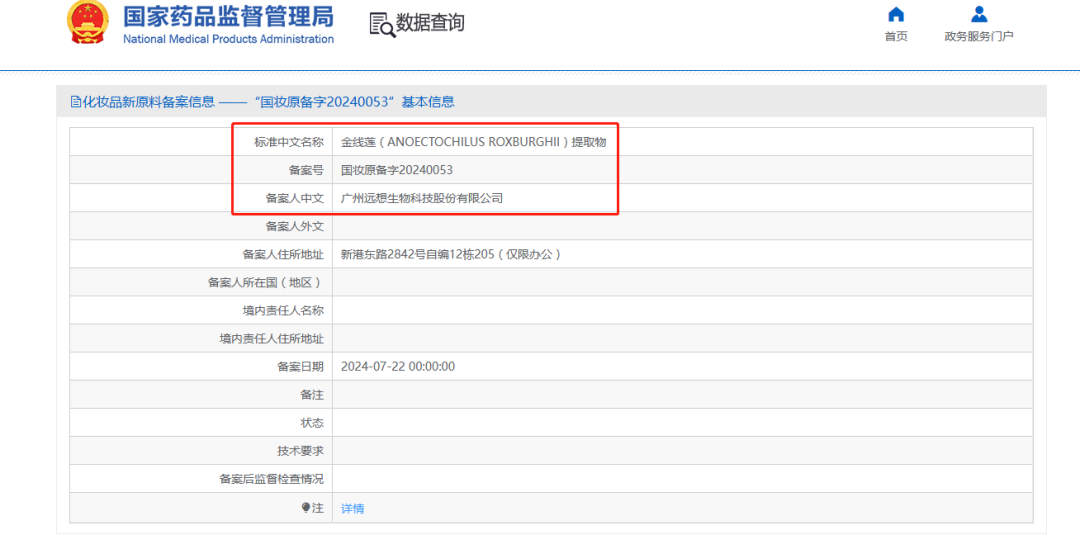Click the filing date 2024-07-22 value
Screen dimensions: 1080x549
click(x=397, y=366)
